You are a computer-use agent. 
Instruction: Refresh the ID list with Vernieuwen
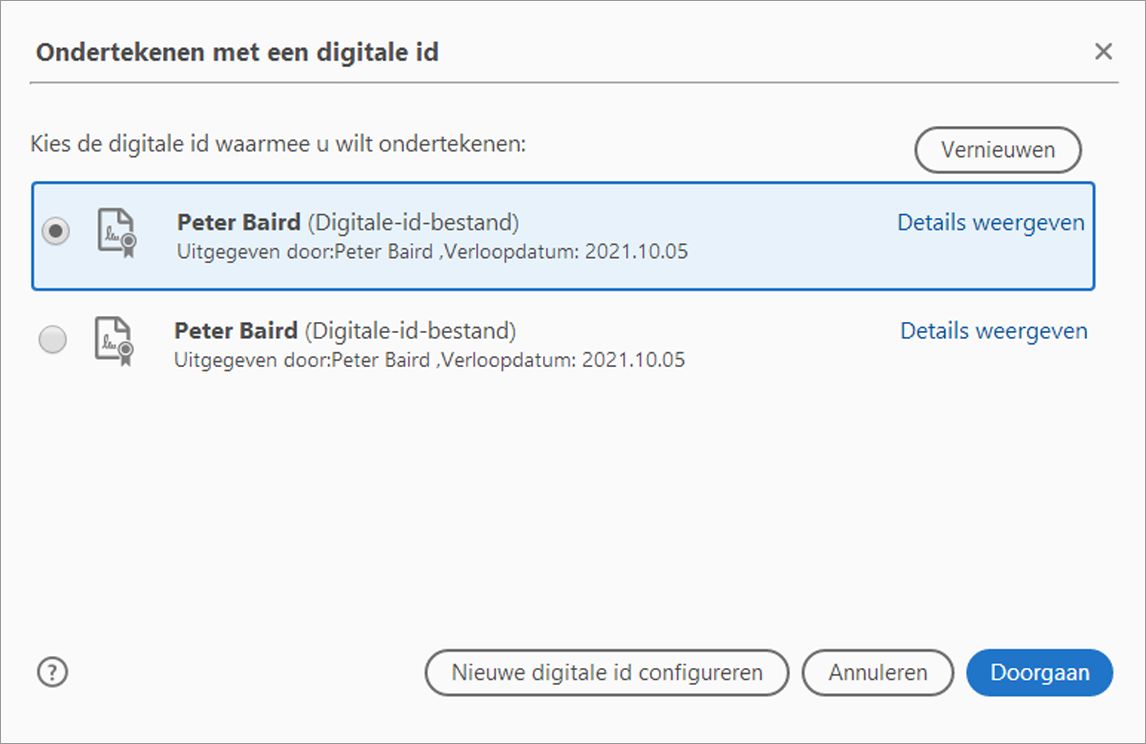tap(997, 150)
